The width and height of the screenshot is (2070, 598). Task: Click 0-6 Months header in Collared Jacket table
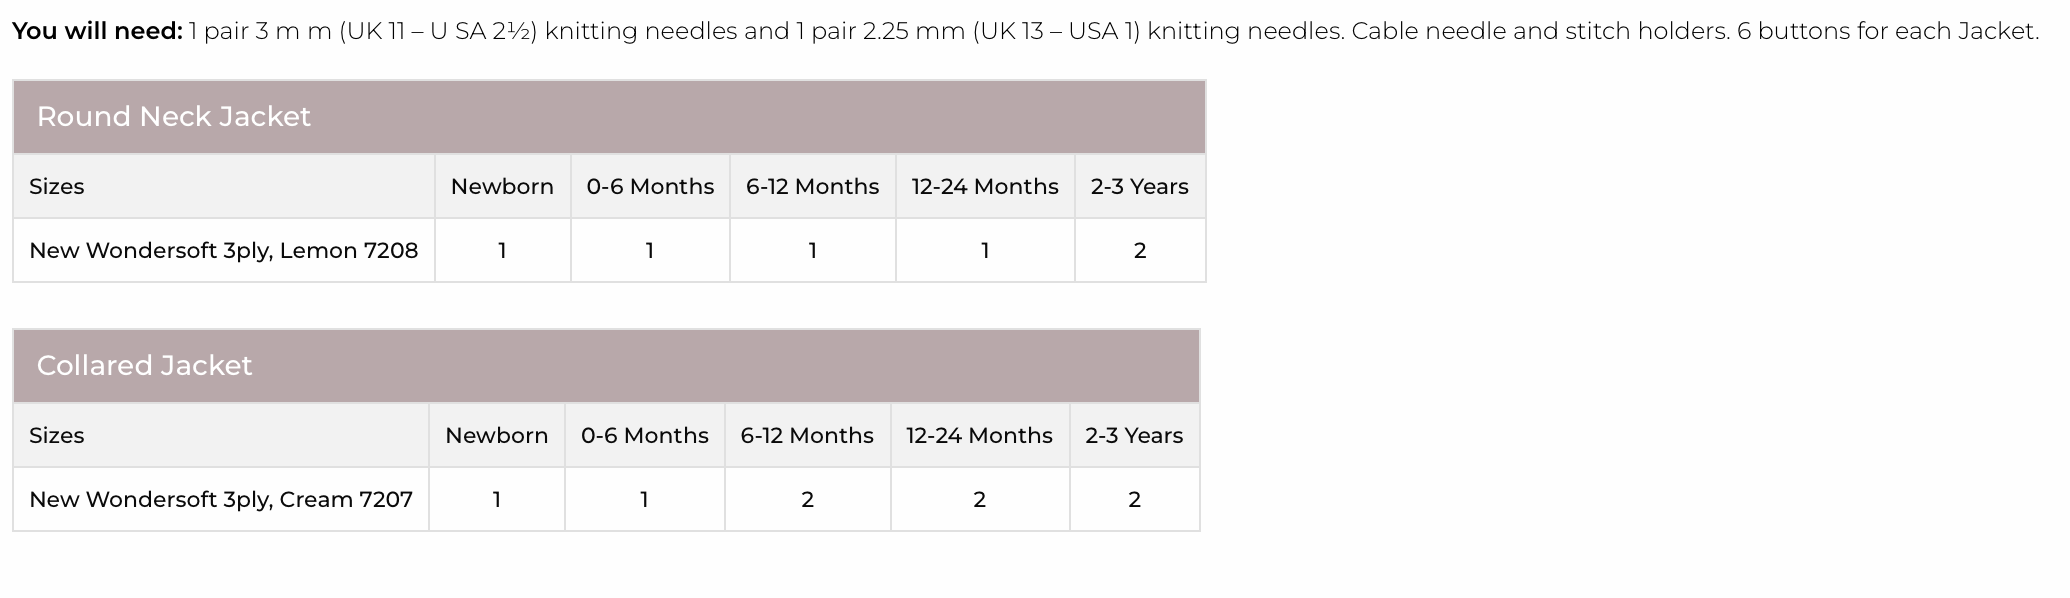644,436
